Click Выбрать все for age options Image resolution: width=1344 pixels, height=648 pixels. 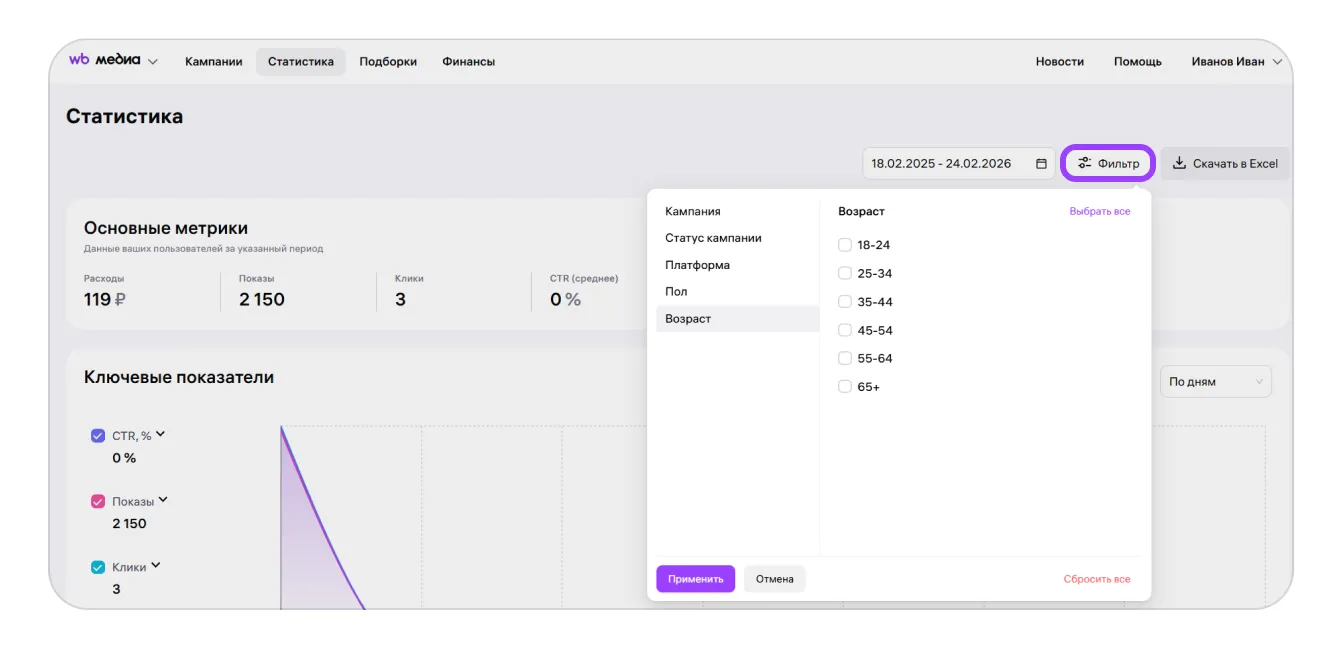[1099, 212]
